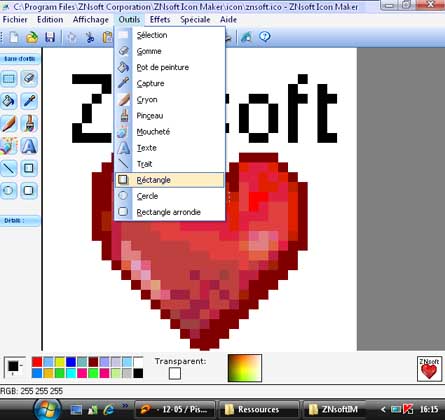The image size is (445, 420).
Task: Choose Cryon from the Outils menu
Action: 170,99
